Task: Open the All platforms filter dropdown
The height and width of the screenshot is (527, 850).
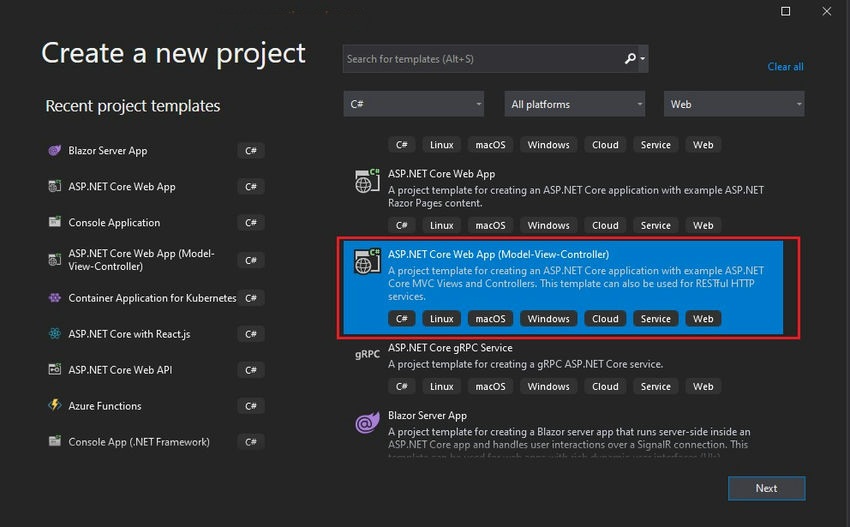Action: 575,104
